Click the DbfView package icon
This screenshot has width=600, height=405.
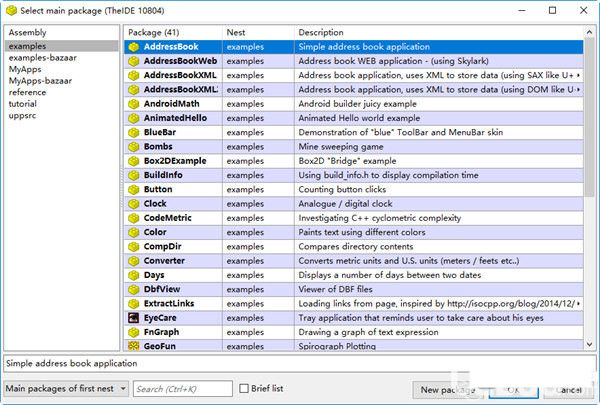(x=134, y=289)
